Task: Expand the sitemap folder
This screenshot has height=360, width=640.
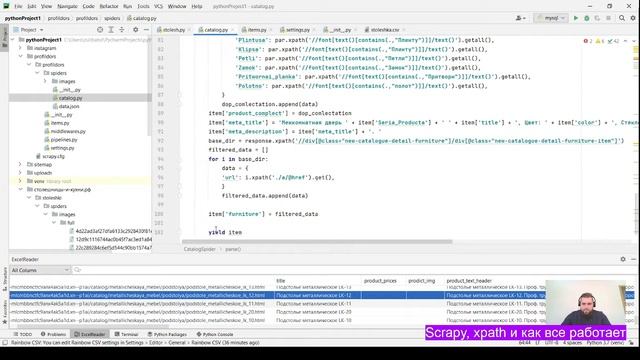Action: (x=20, y=164)
